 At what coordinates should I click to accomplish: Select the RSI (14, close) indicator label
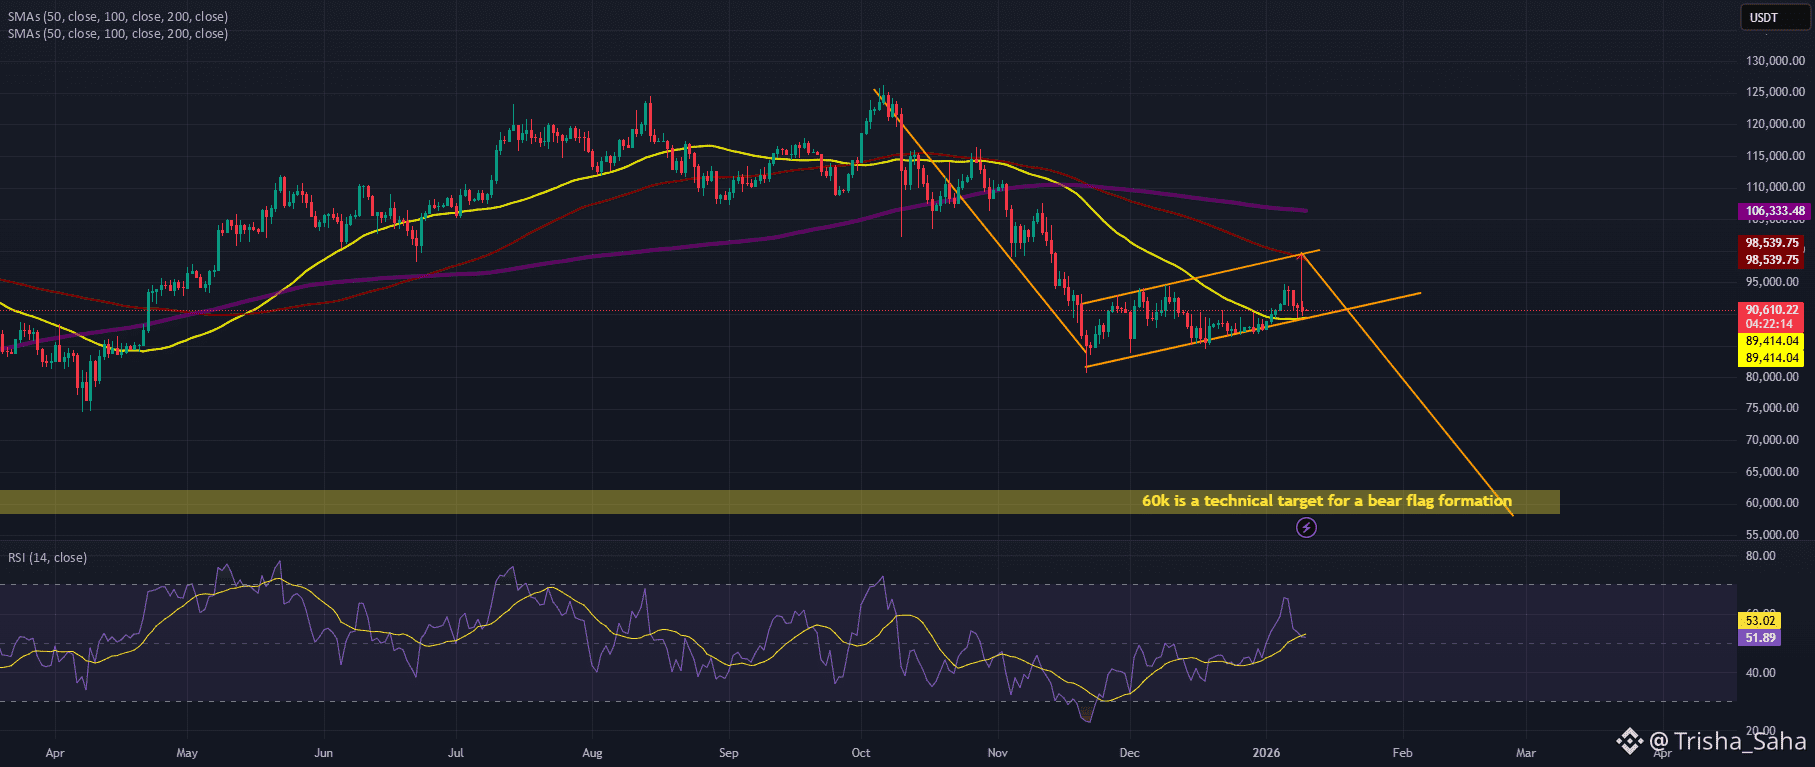(x=47, y=557)
